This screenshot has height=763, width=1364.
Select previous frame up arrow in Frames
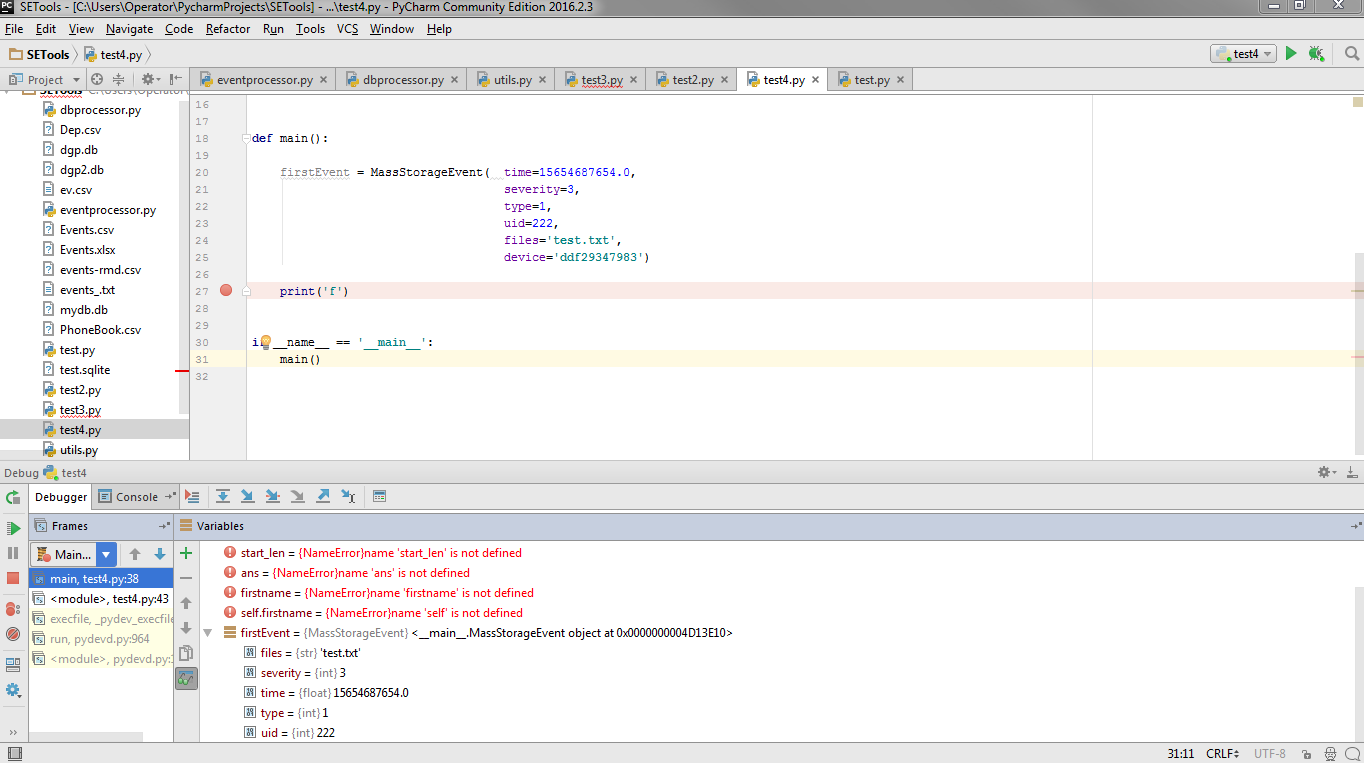pyautogui.click(x=135, y=554)
